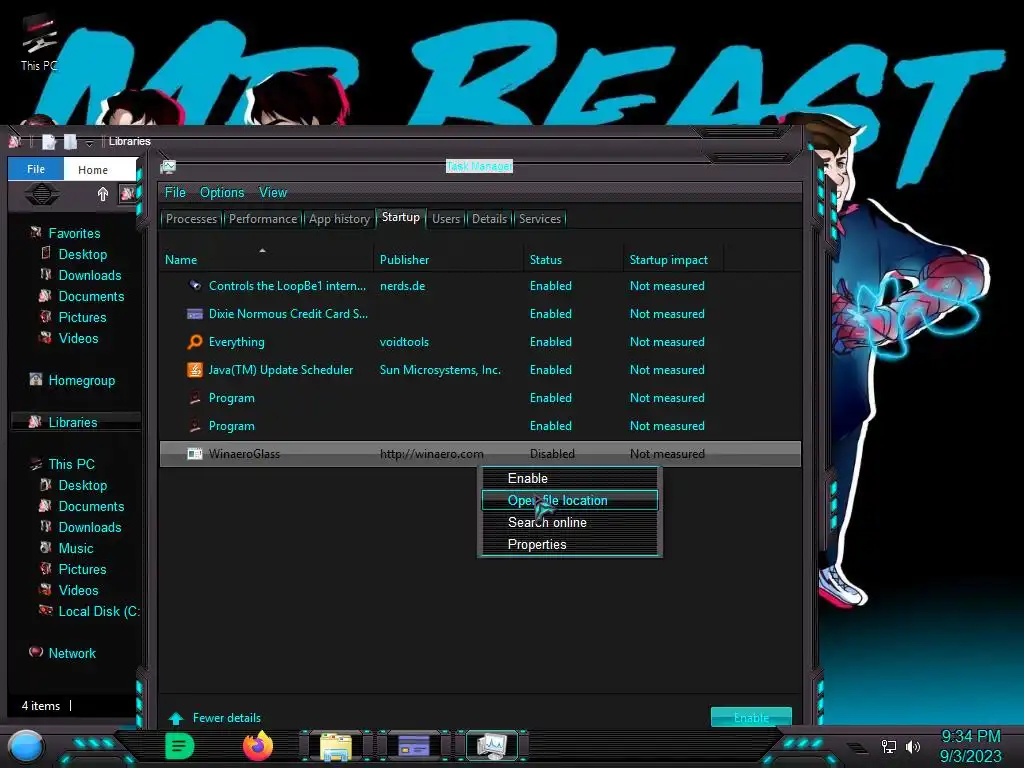Switch to the App history tab
This screenshot has width=1024, height=768.
339,219
